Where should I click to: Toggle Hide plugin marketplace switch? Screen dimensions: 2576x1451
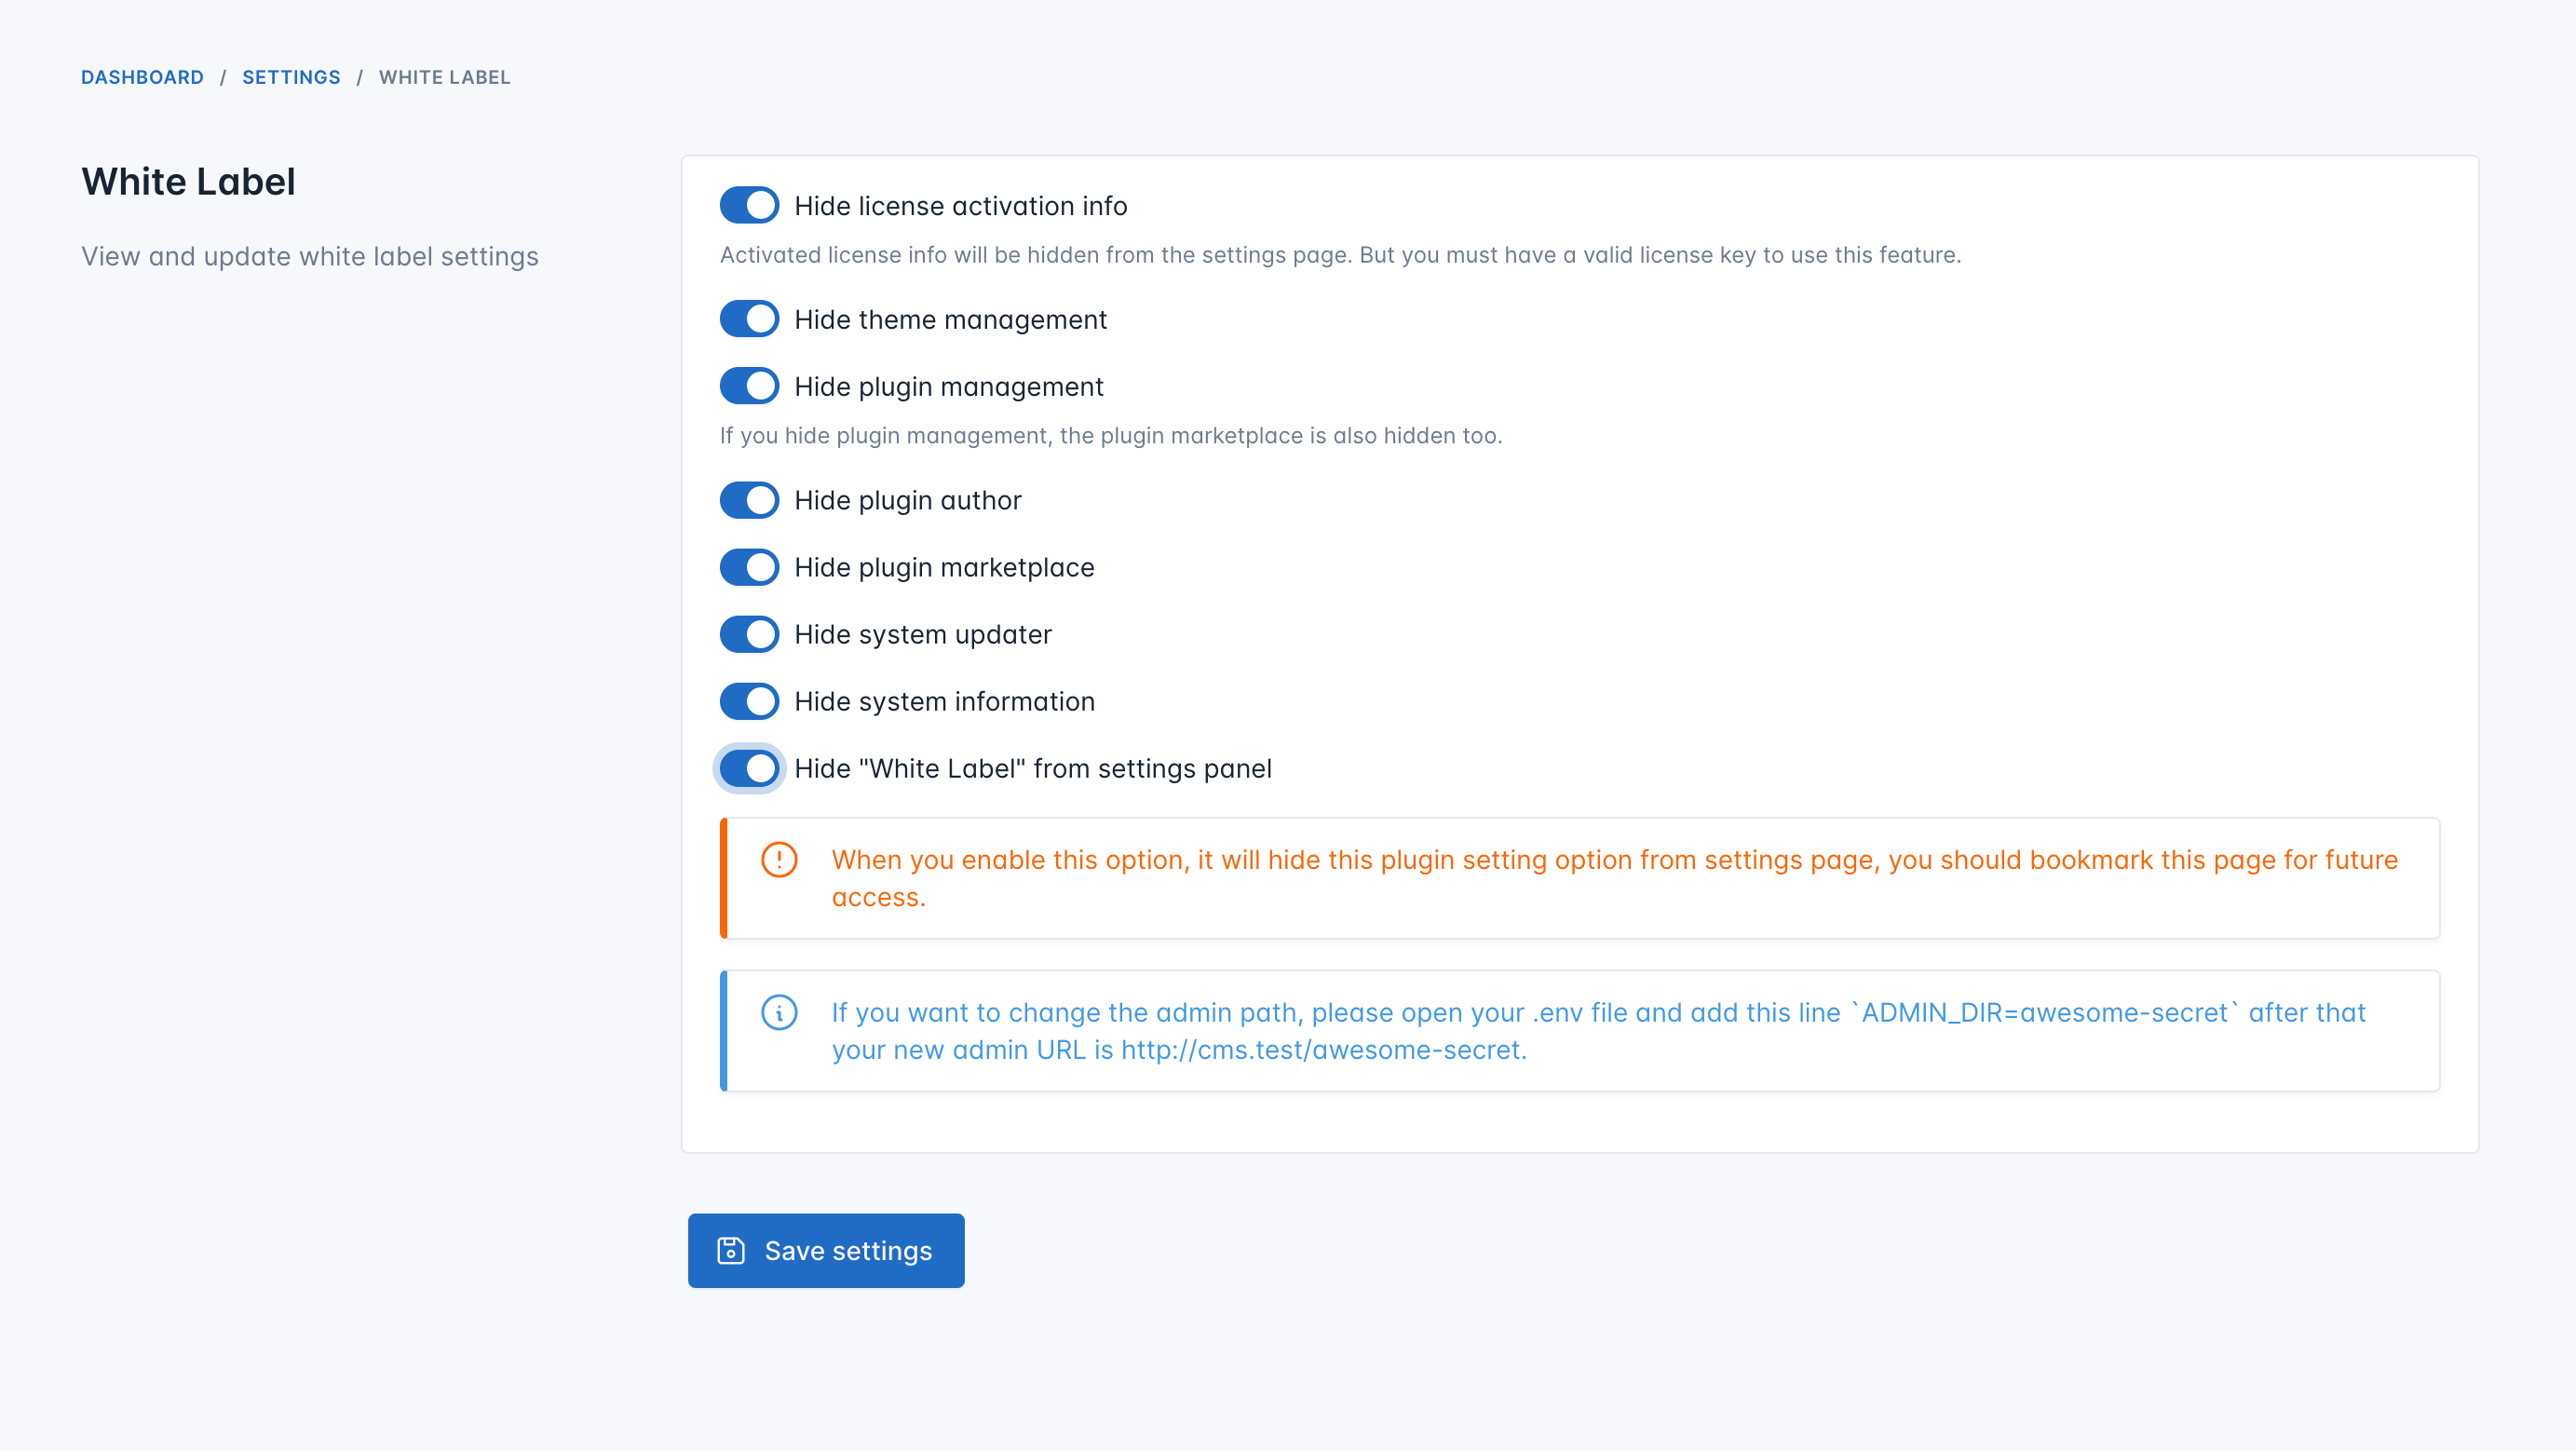point(749,567)
